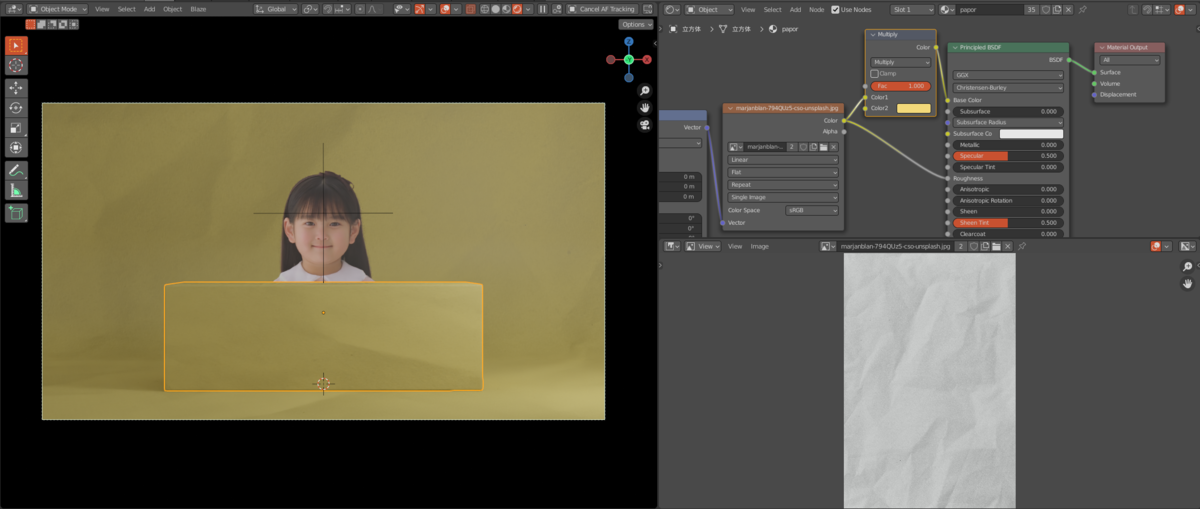
Task: Collapse the Material Output node header
Action: [x=1101, y=47]
